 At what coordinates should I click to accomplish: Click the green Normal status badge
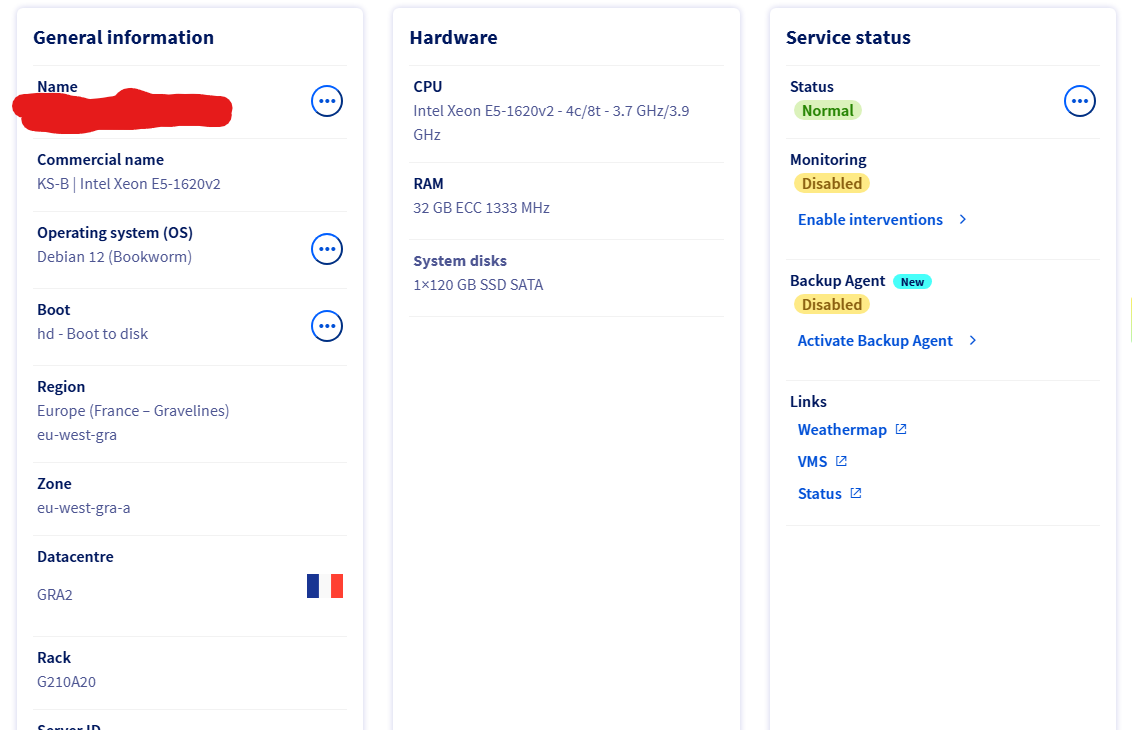click(x=827, y=110)
